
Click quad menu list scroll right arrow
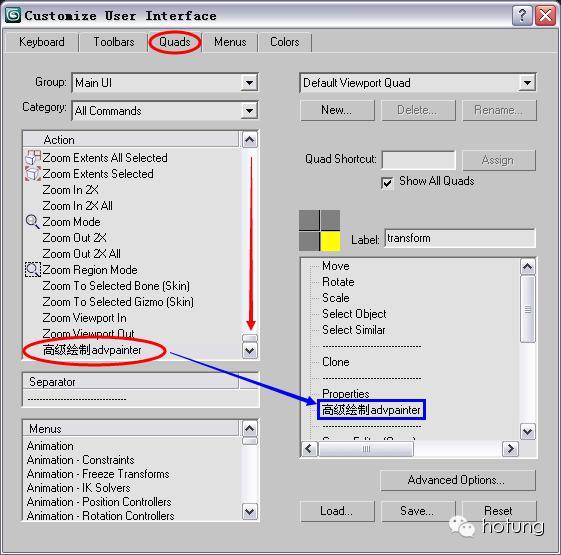510,448
